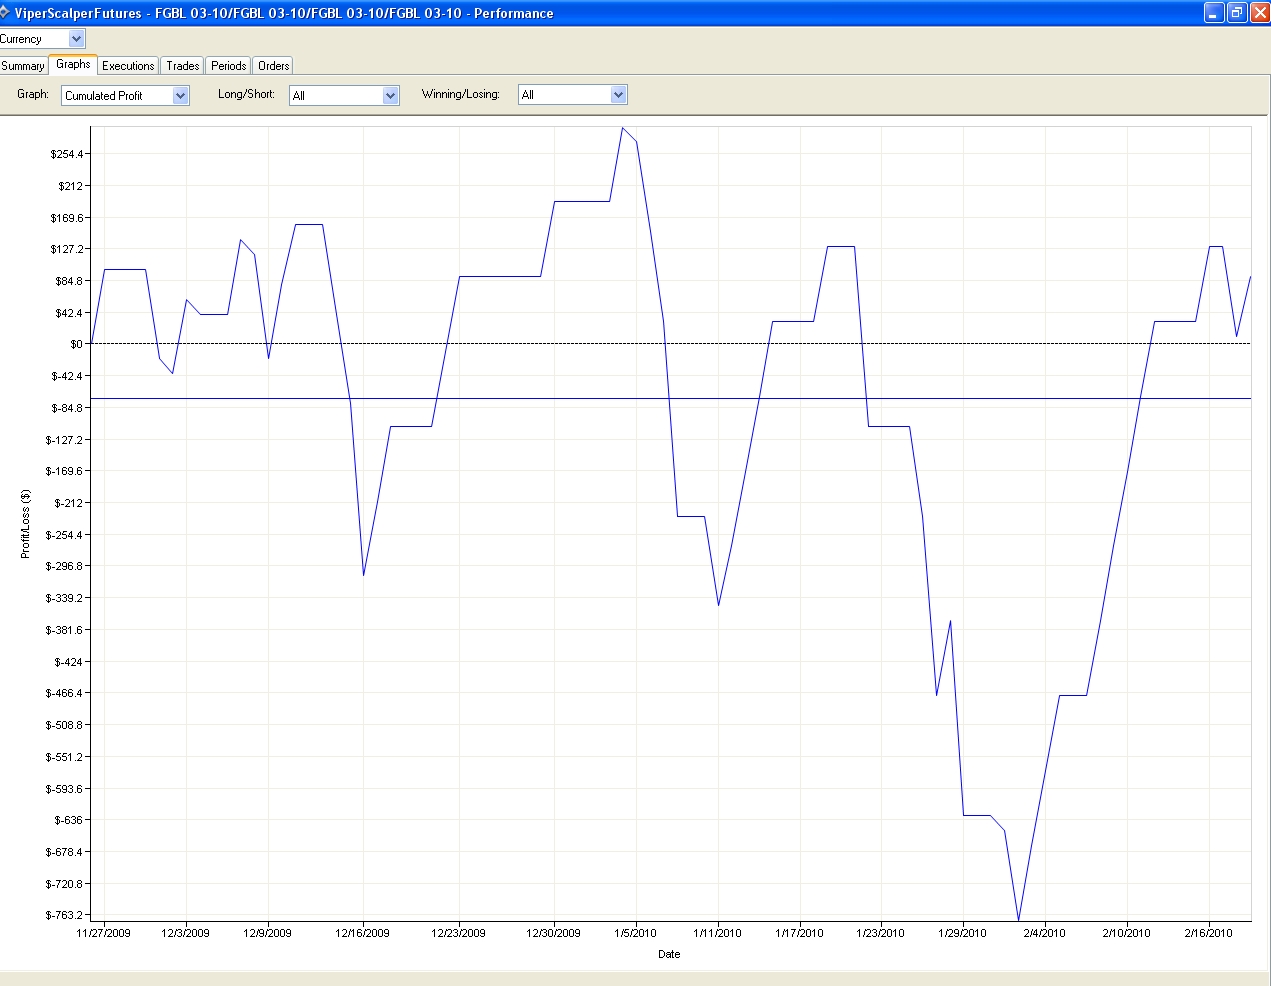
Task: Click the Profit/Loss ($) axis title
Action: pyautogui.click(x=25, y=524)
